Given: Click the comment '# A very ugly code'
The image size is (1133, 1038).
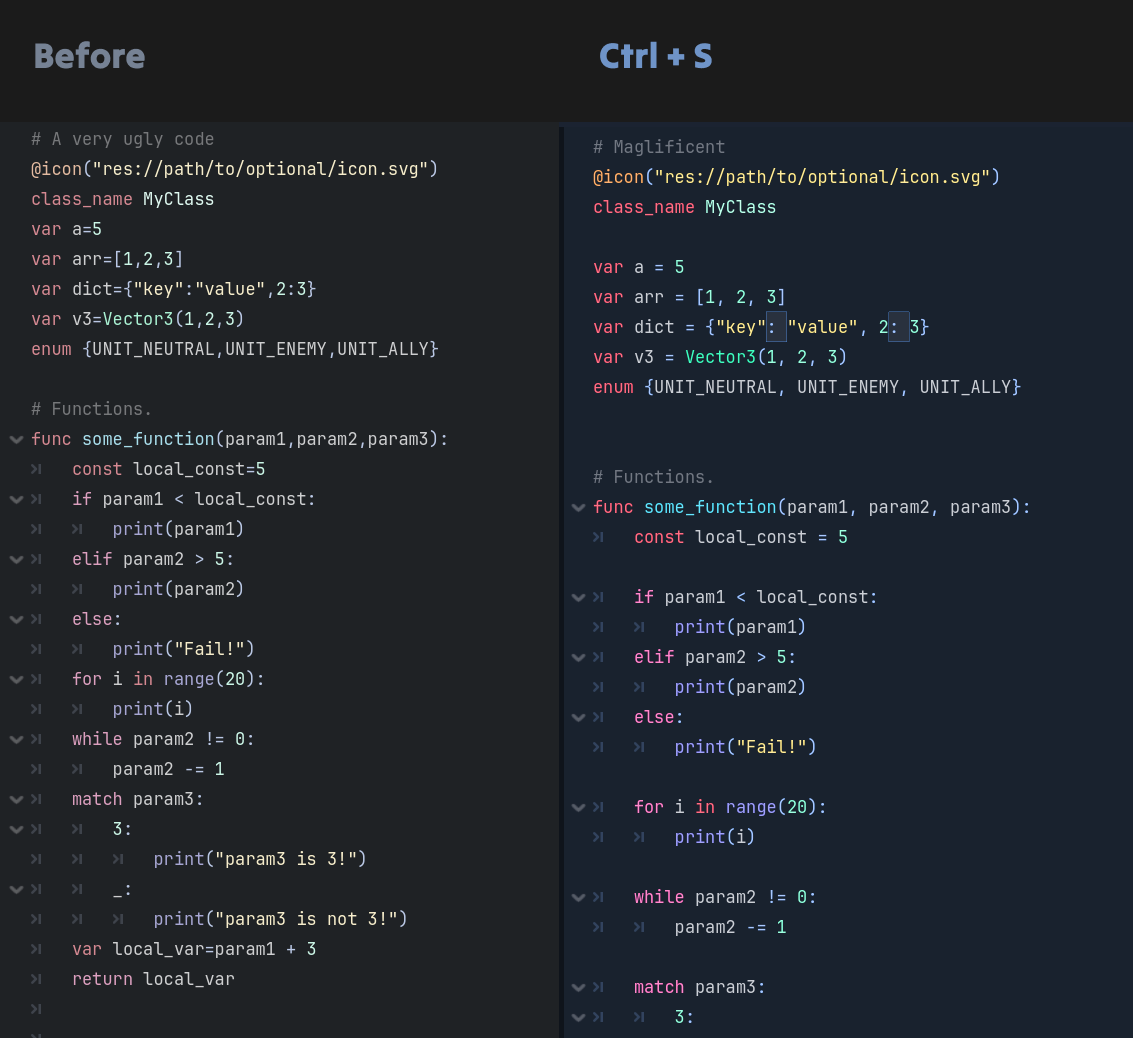Looking at the screenshot, I should pos(123,139).
